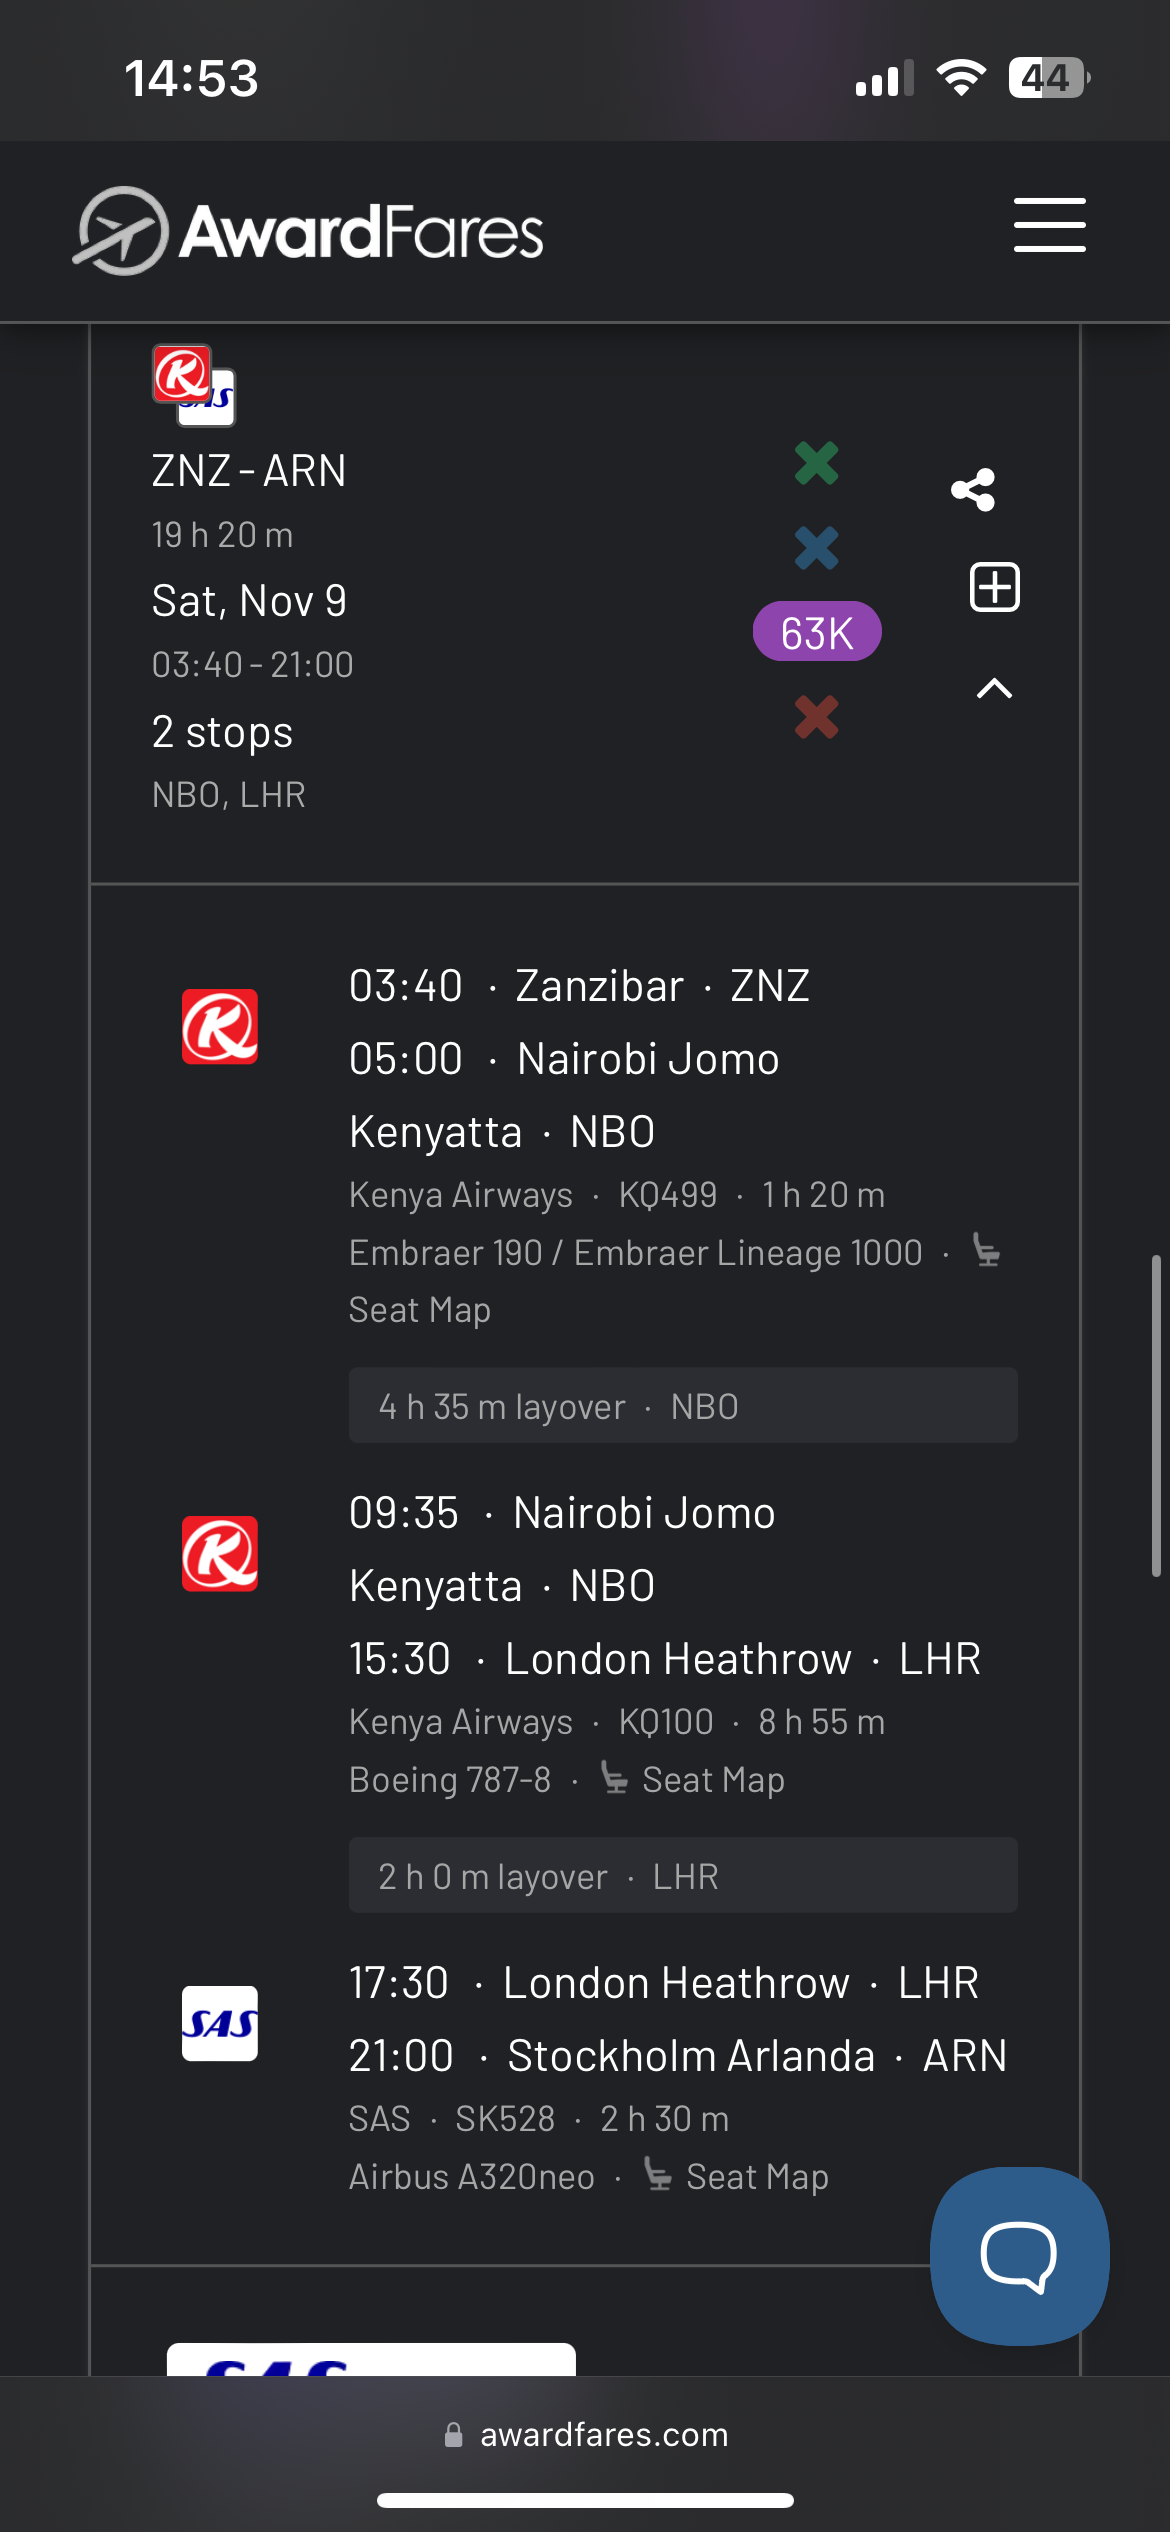Click the AwardFares airplane logo
The height and width of the screenshot is (2532, 1170).
click(121, 231)
